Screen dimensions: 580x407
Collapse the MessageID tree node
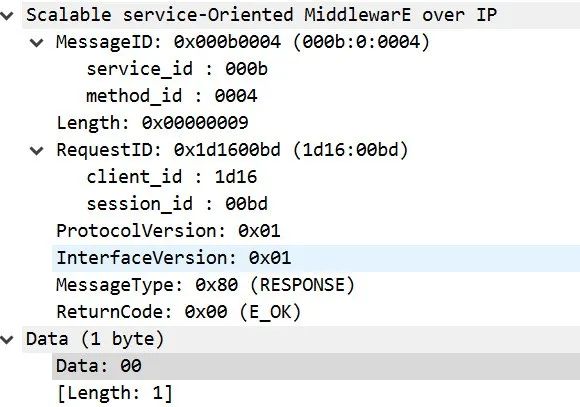(x=37, y=43)
